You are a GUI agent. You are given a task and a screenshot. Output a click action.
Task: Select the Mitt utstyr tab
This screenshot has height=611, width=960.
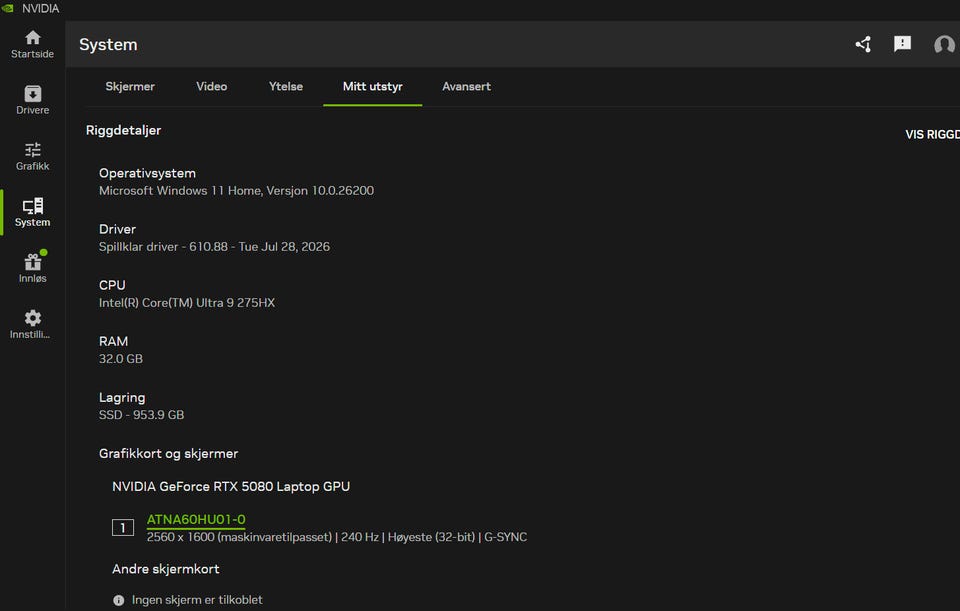pos(372,86)
